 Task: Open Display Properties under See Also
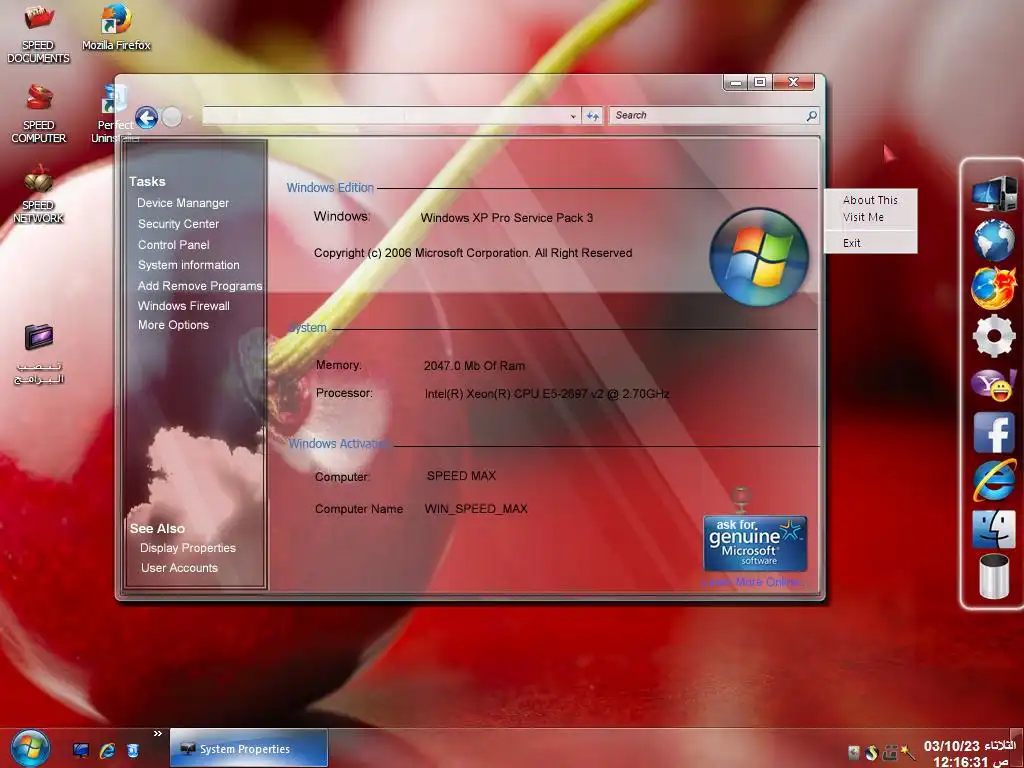(x=187, y=548)
